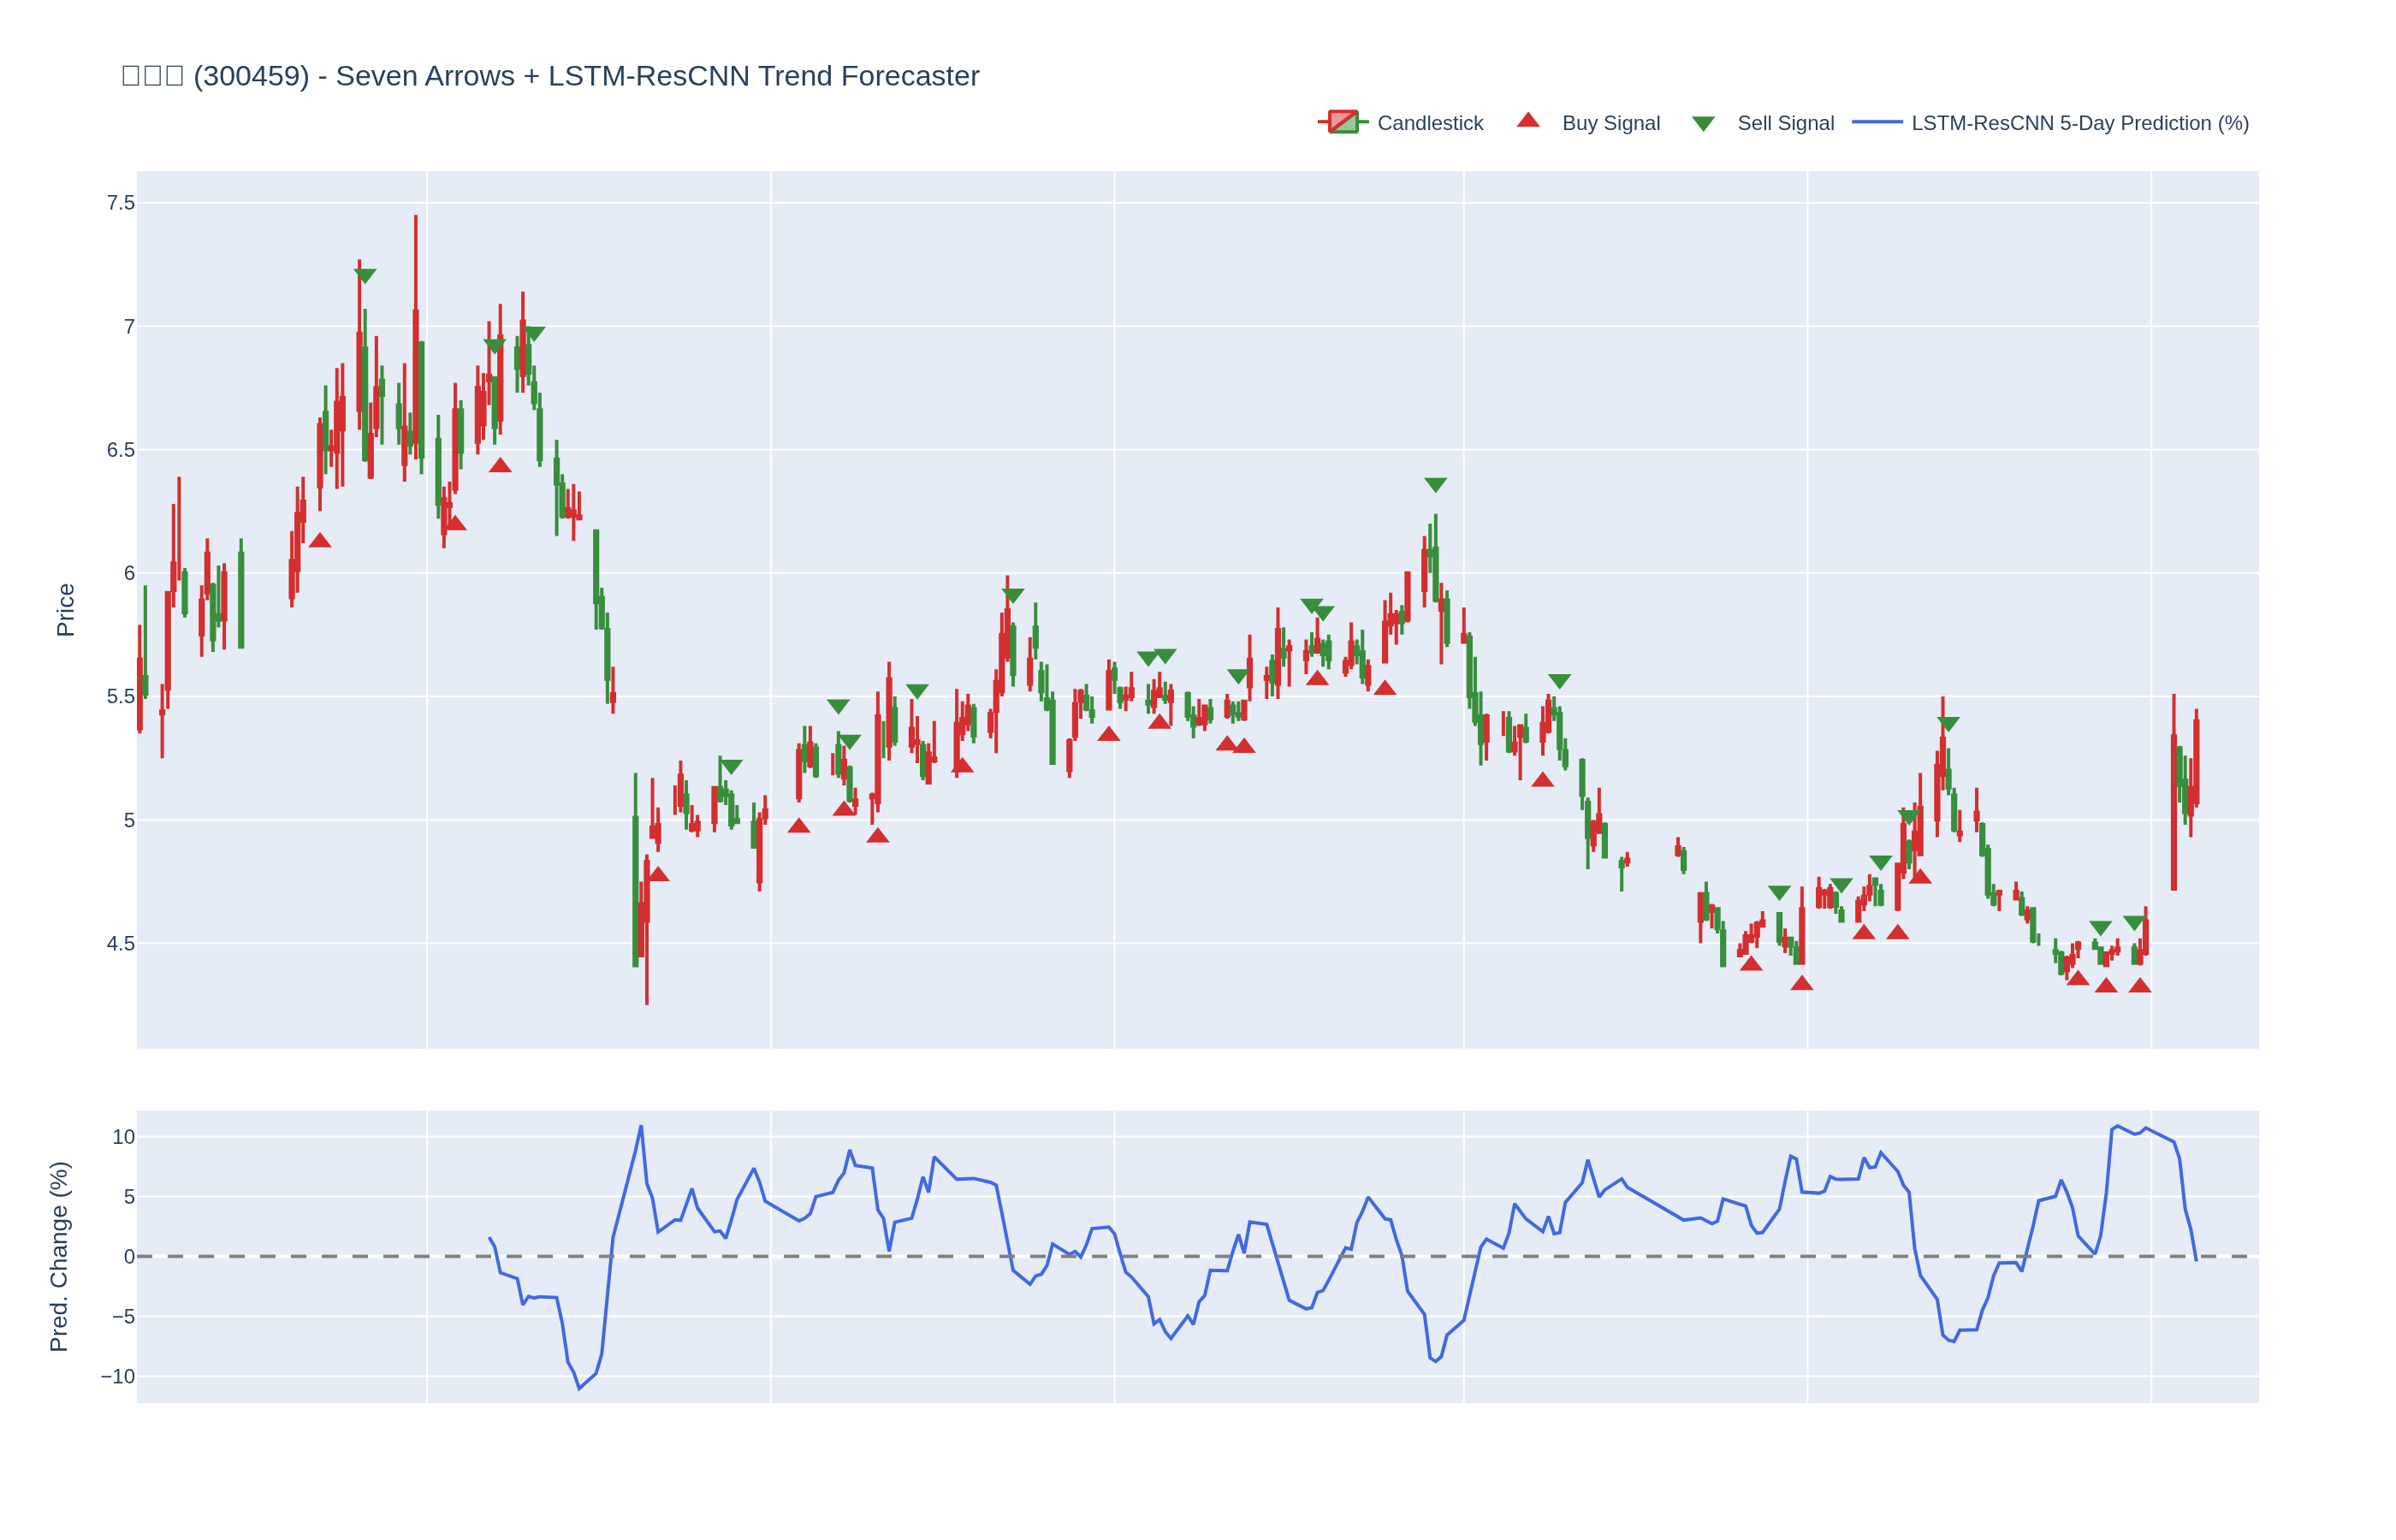Hide Sell Signal trace via legend text

tap(1785, 123)
